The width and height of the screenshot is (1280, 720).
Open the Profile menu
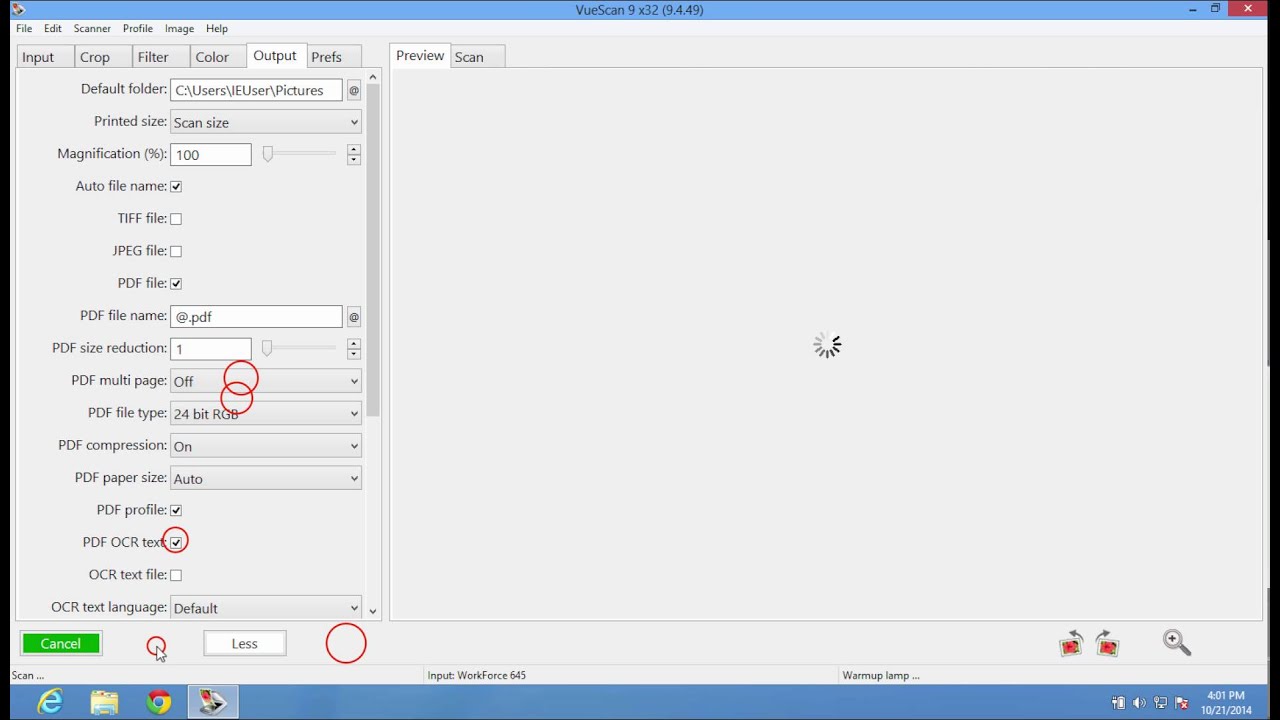click(x=138, y=28)
